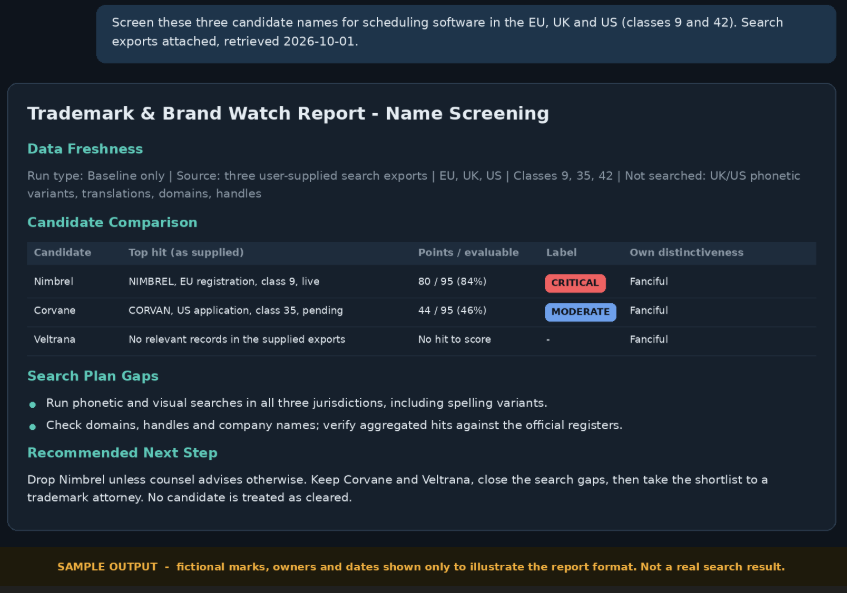Click 'No relevant records in the supplied exports' cell

pyautogui.click(x=237, y=339)
